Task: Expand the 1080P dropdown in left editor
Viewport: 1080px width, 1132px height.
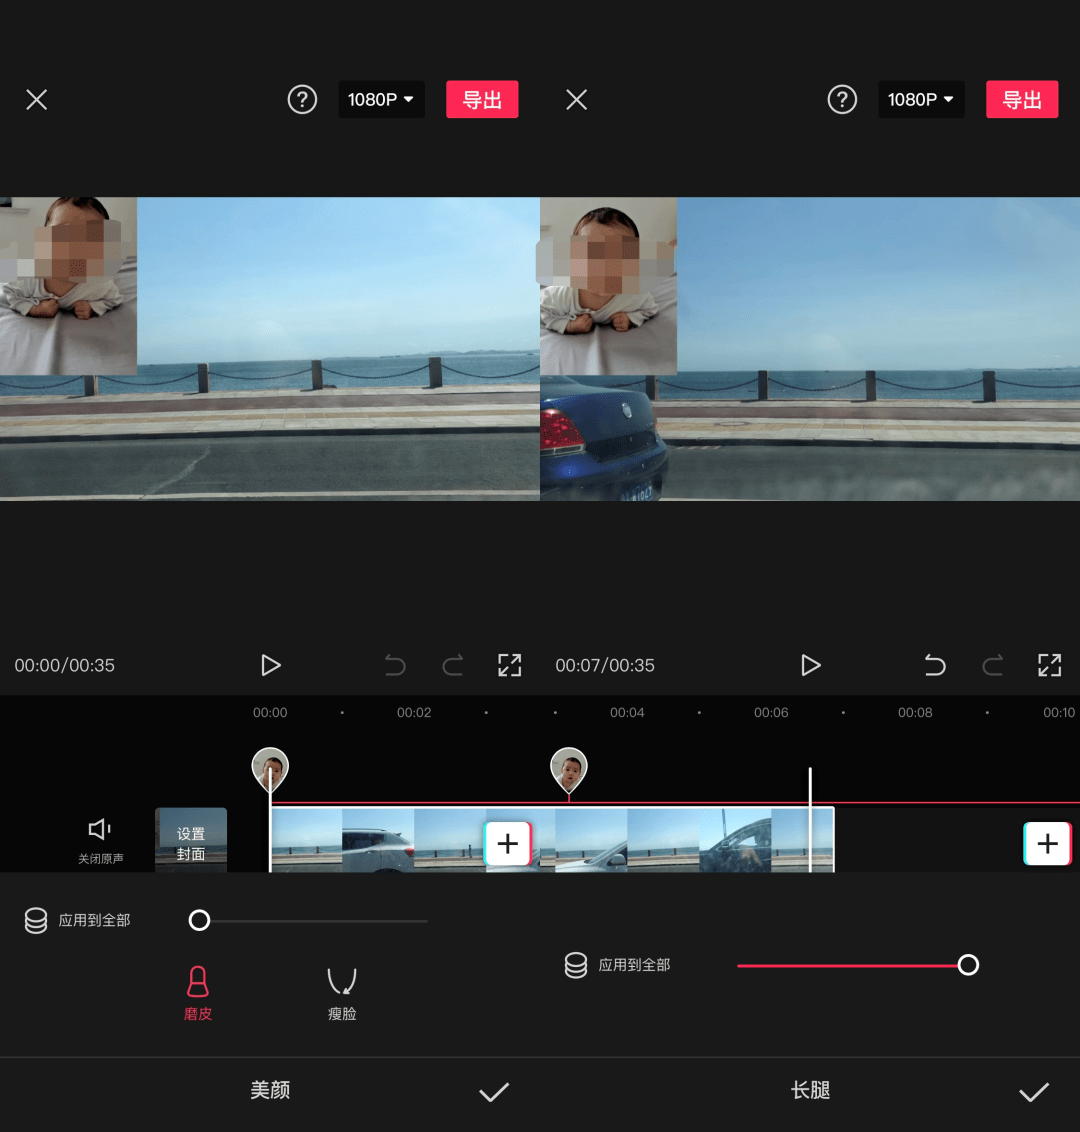Action: pos(381,100)
